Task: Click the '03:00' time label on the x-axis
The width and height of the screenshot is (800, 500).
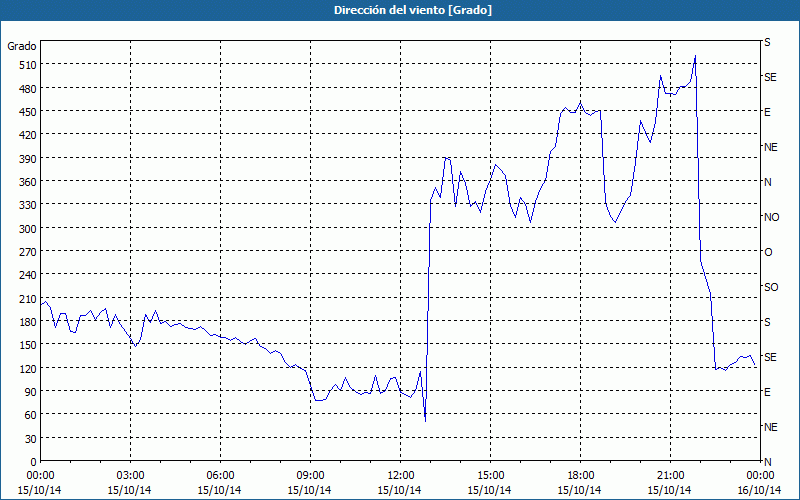Action: click(130, 476)
